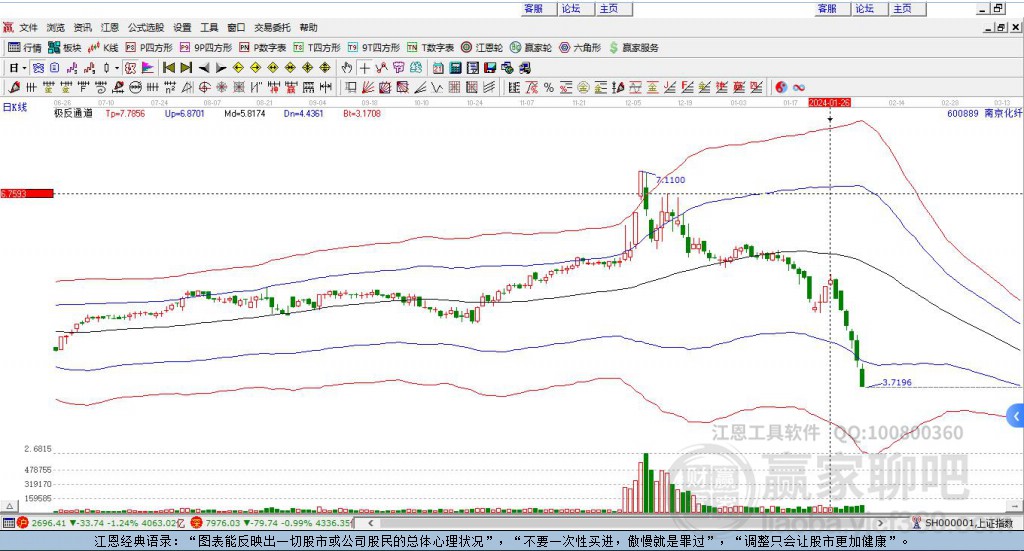The height and width of the screenshot is (551, 1024).
Task: Open 赢家服务 with dollar icon
Action: (633, 48)
